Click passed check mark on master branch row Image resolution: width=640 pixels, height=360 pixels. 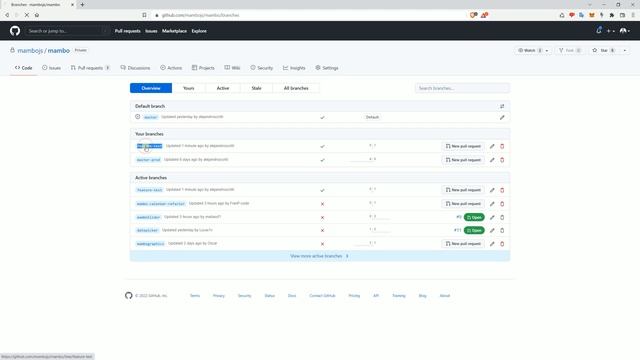coord(322,118)
